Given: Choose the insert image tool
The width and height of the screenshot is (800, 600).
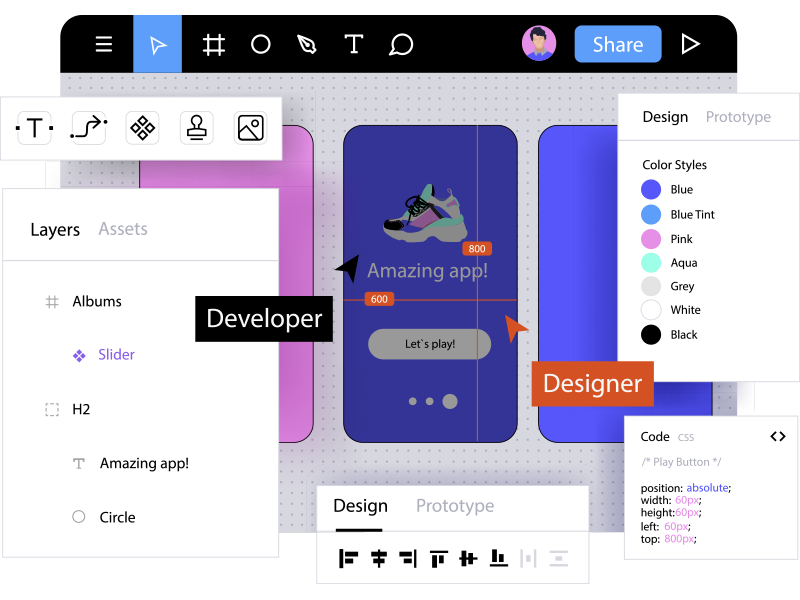Looking at the screenshot, I should [x=251, y=128].
